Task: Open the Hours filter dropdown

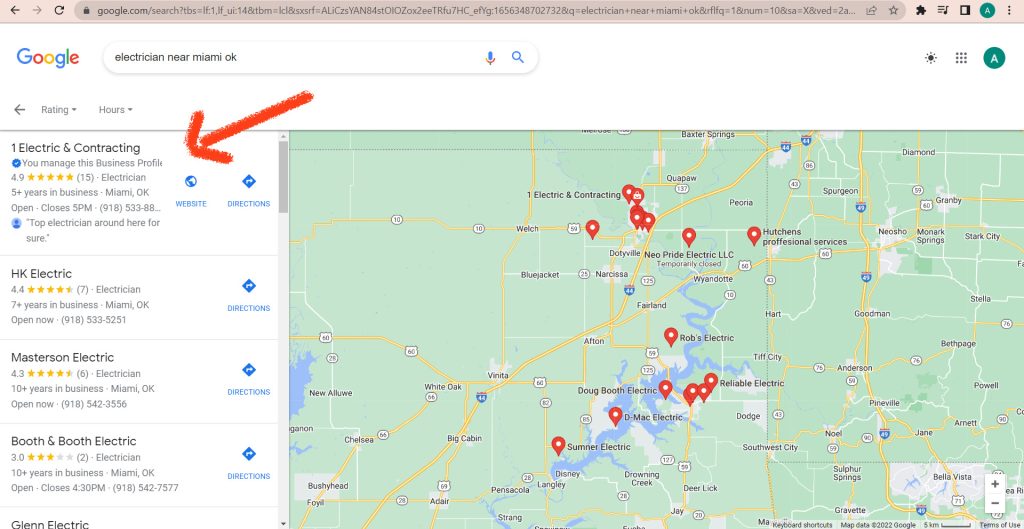Action: [116, 110]
